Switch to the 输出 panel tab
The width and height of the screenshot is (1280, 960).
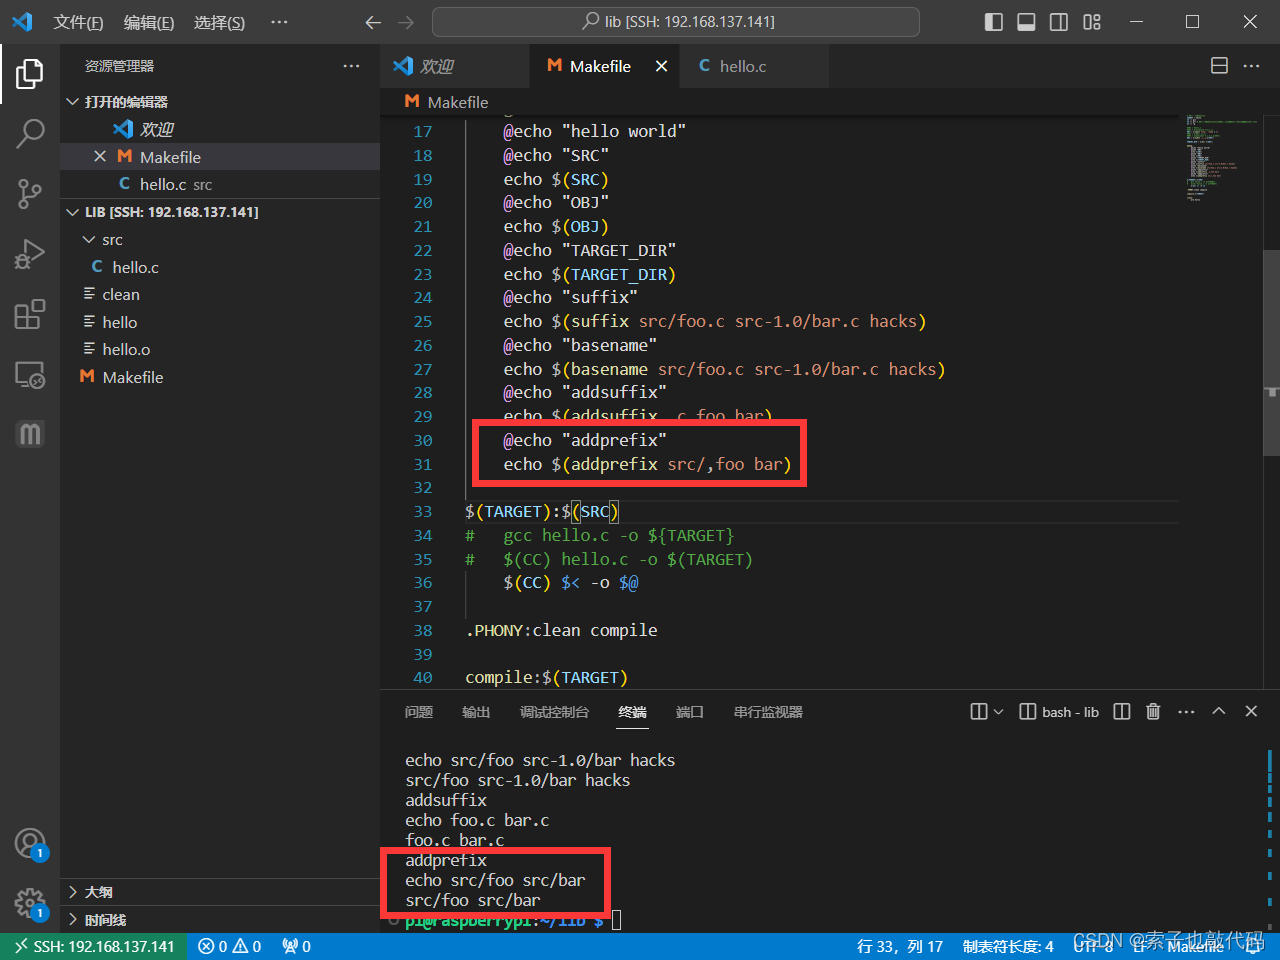(476, 712)
